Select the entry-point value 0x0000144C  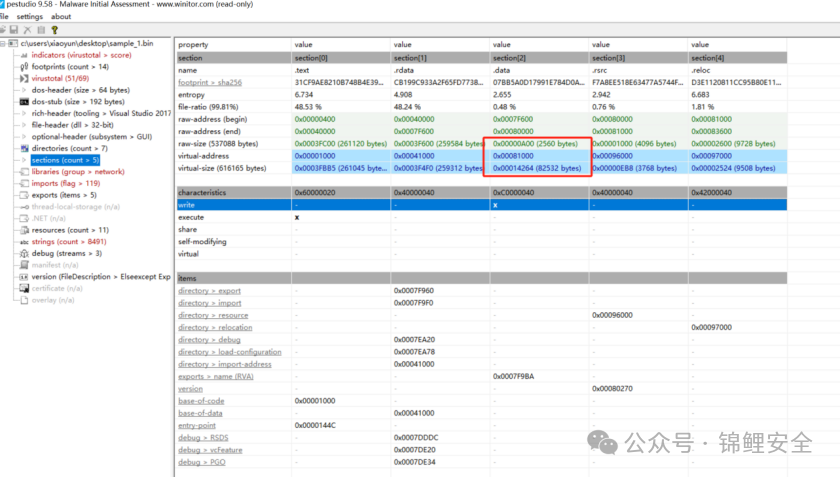[315, 426]
